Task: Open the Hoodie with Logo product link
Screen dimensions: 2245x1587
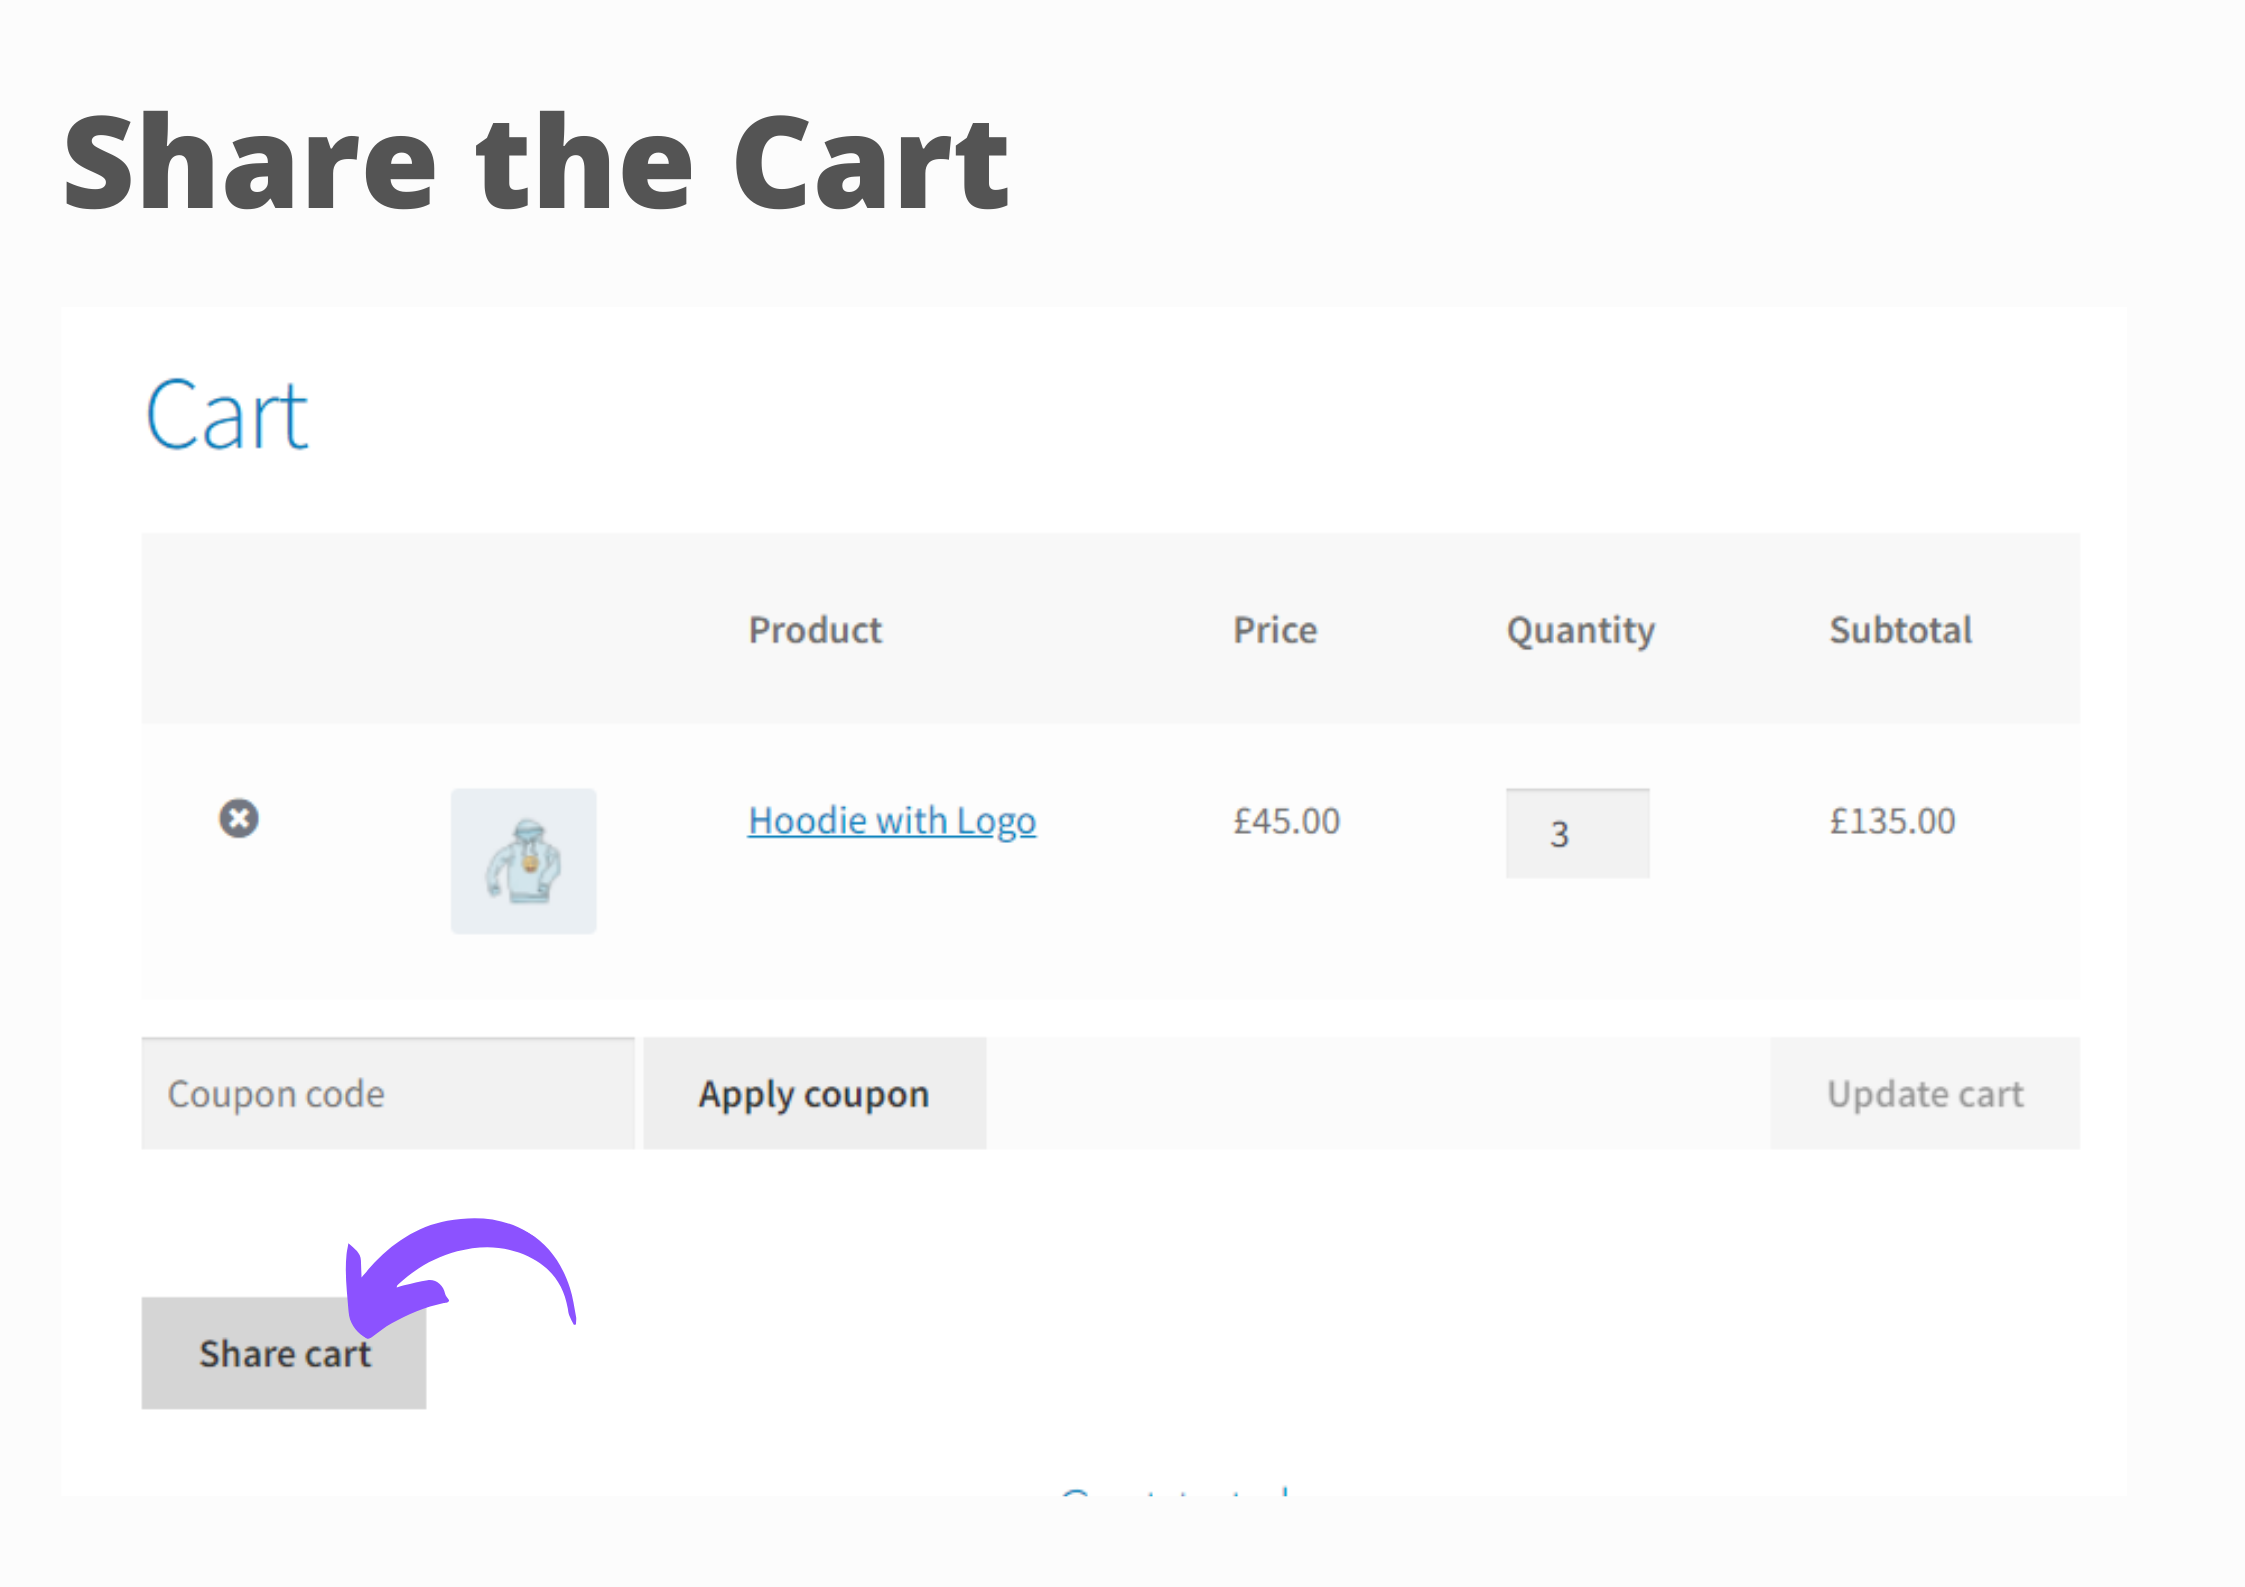Action: [x=892, y=820]
